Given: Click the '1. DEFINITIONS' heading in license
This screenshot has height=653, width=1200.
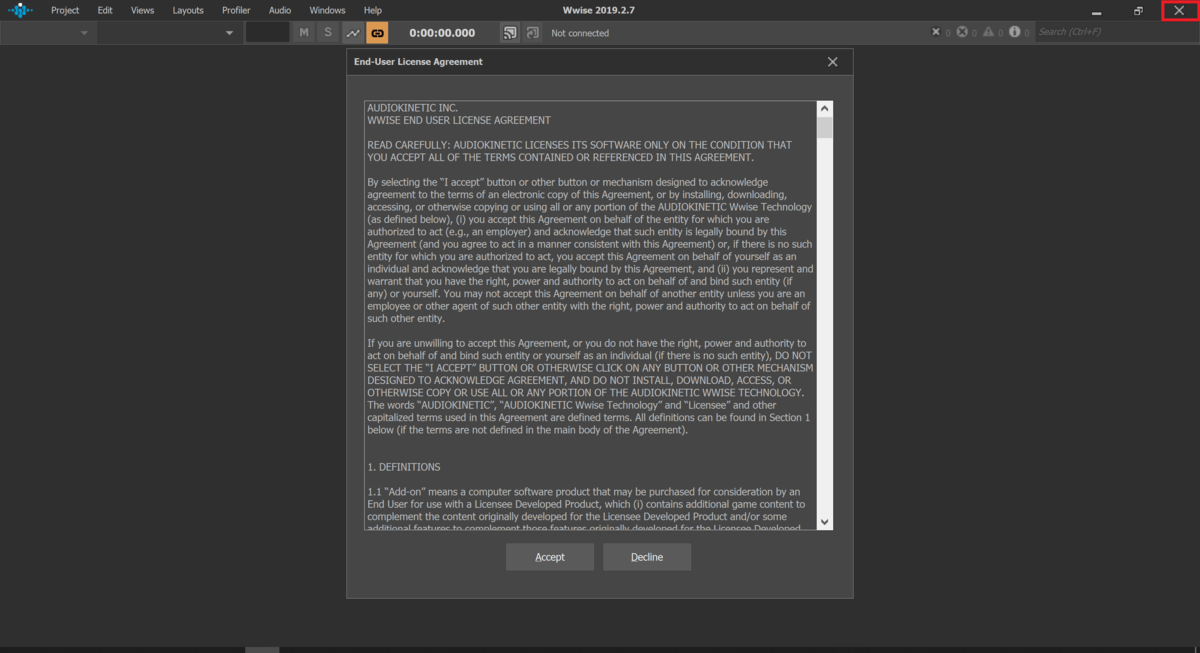Looking at the screenshot, I should [x=404, y=467].
